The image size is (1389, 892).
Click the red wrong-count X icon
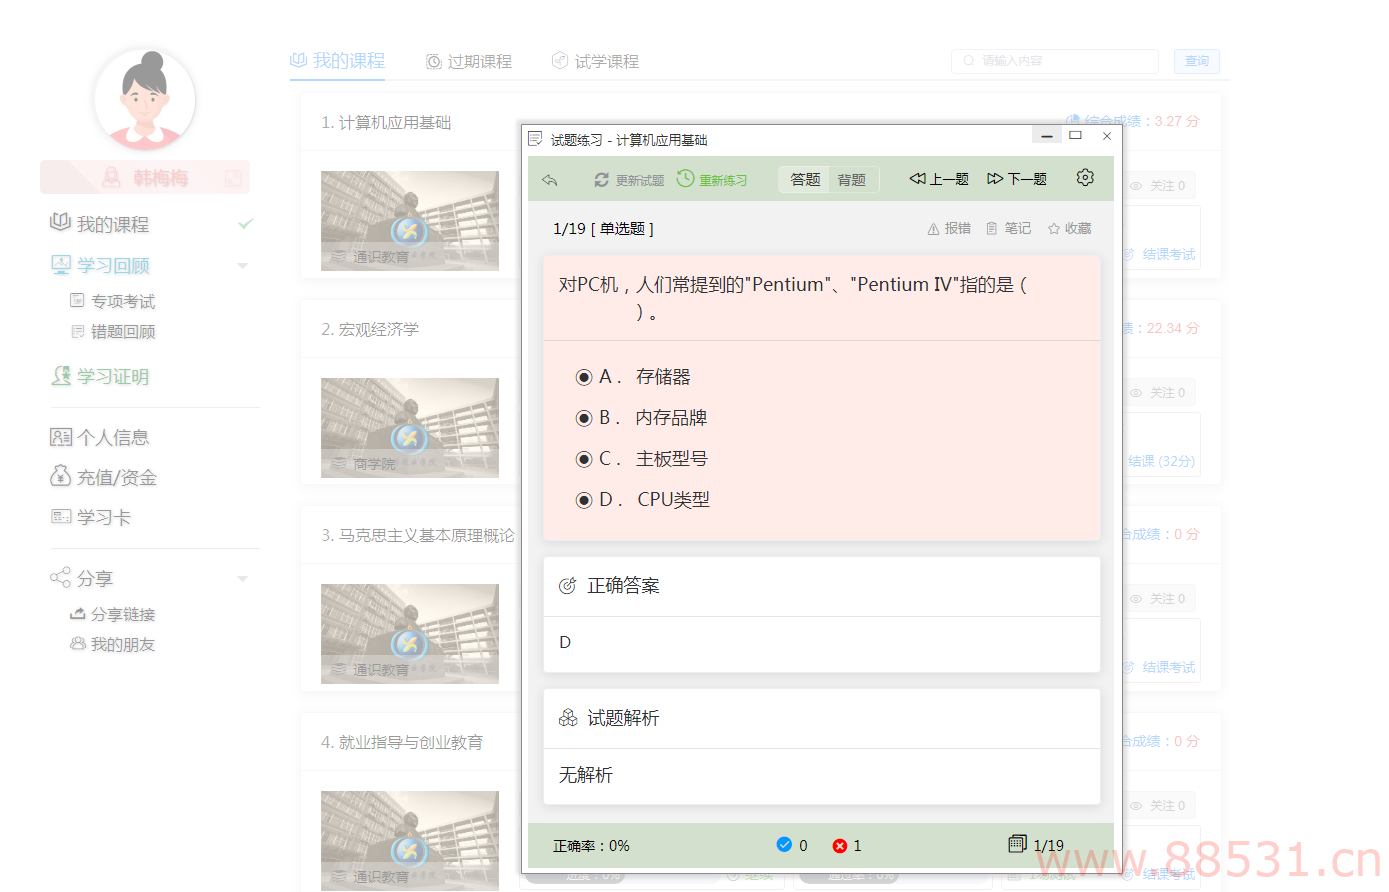tap(840, 846)
